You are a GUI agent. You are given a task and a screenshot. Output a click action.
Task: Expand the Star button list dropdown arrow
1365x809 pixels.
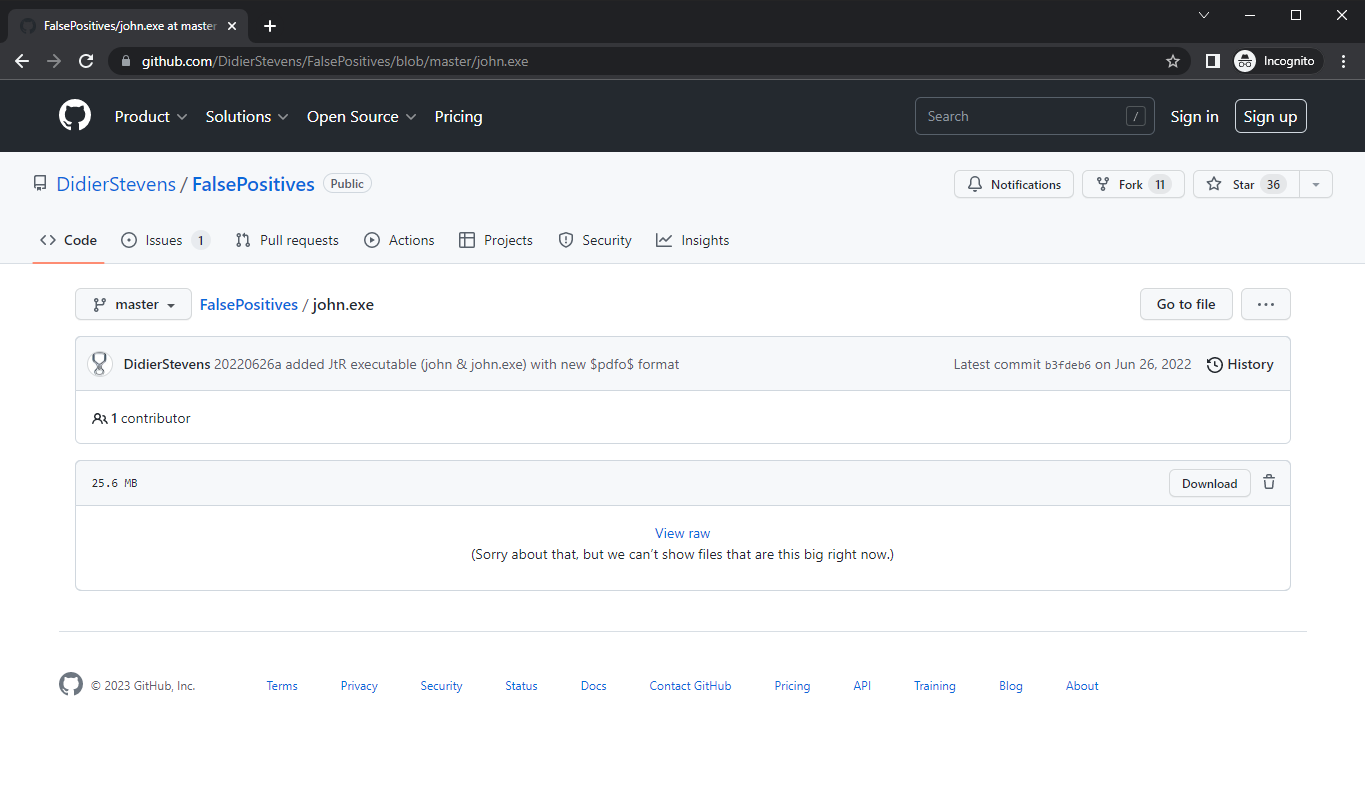coord(1316,184)
